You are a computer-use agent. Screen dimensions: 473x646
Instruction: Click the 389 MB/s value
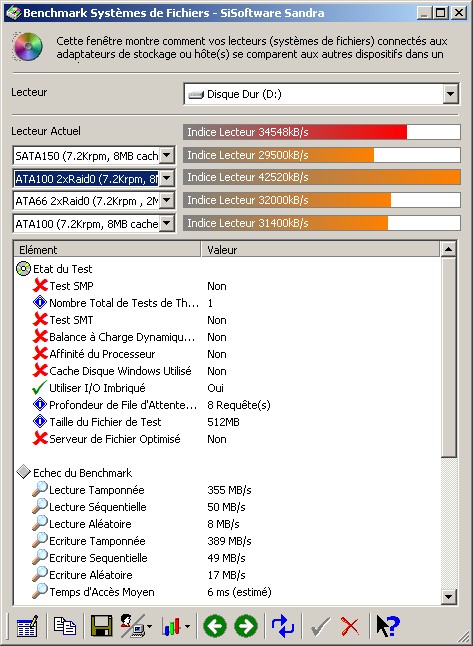pos(229,541)
